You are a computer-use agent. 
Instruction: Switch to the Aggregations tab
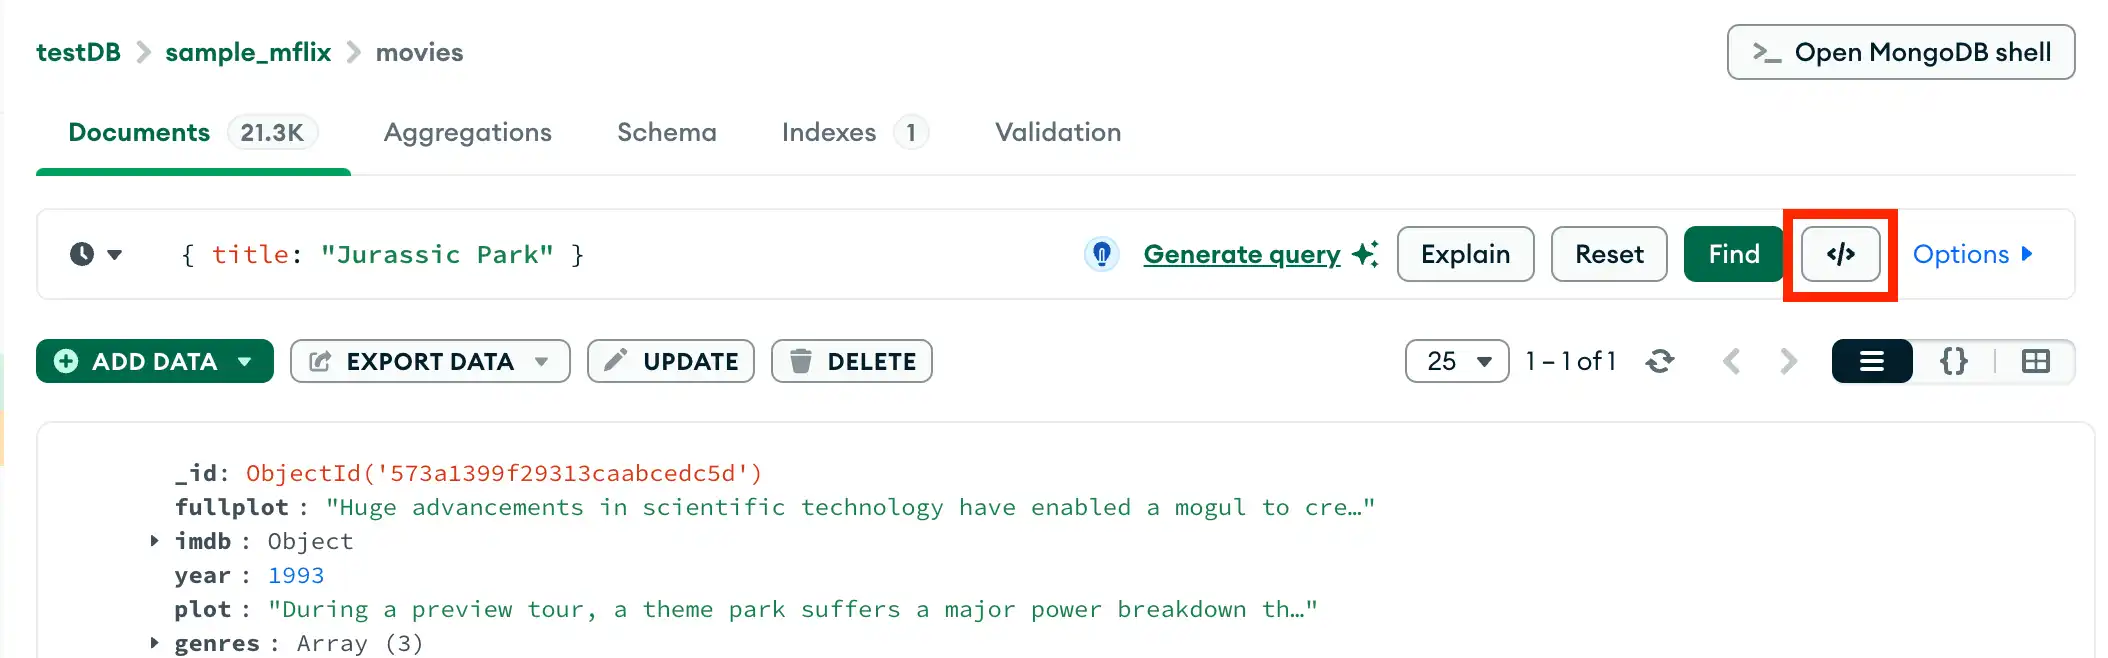tap(467, 132)
